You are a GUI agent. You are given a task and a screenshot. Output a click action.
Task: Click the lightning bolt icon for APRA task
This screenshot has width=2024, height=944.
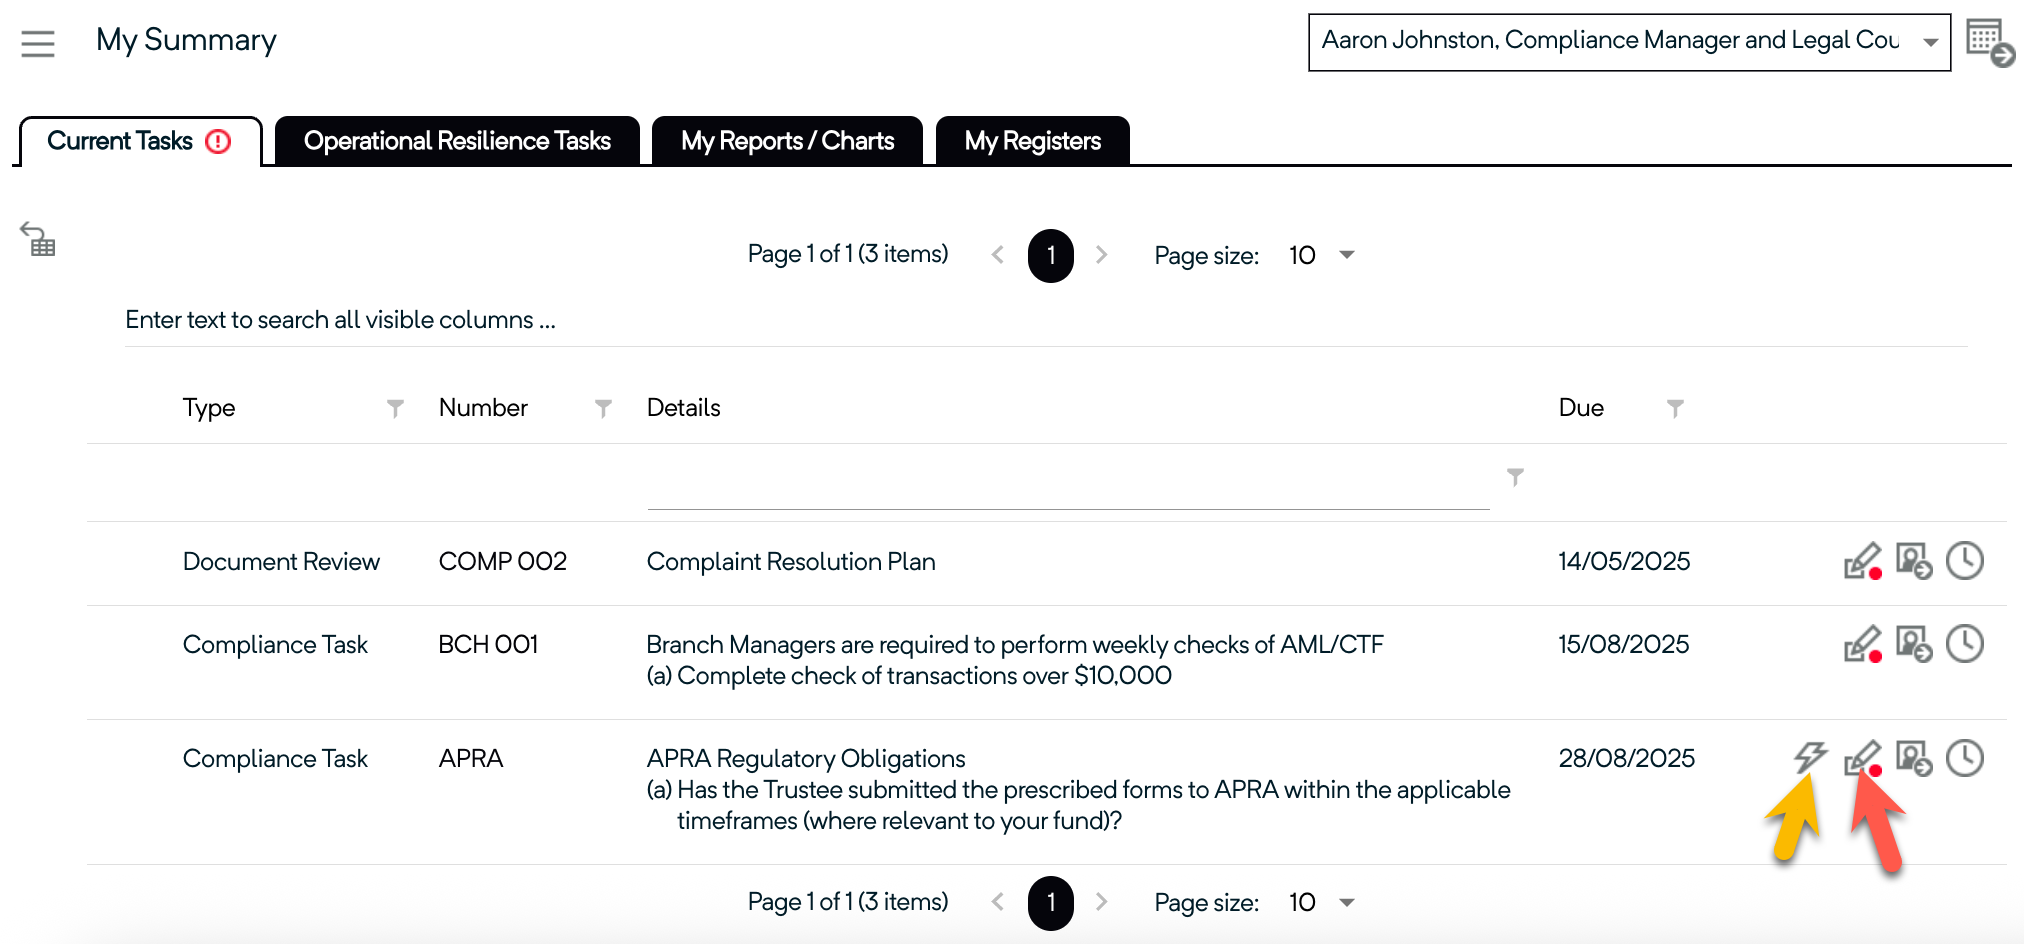pos(1809,757)
